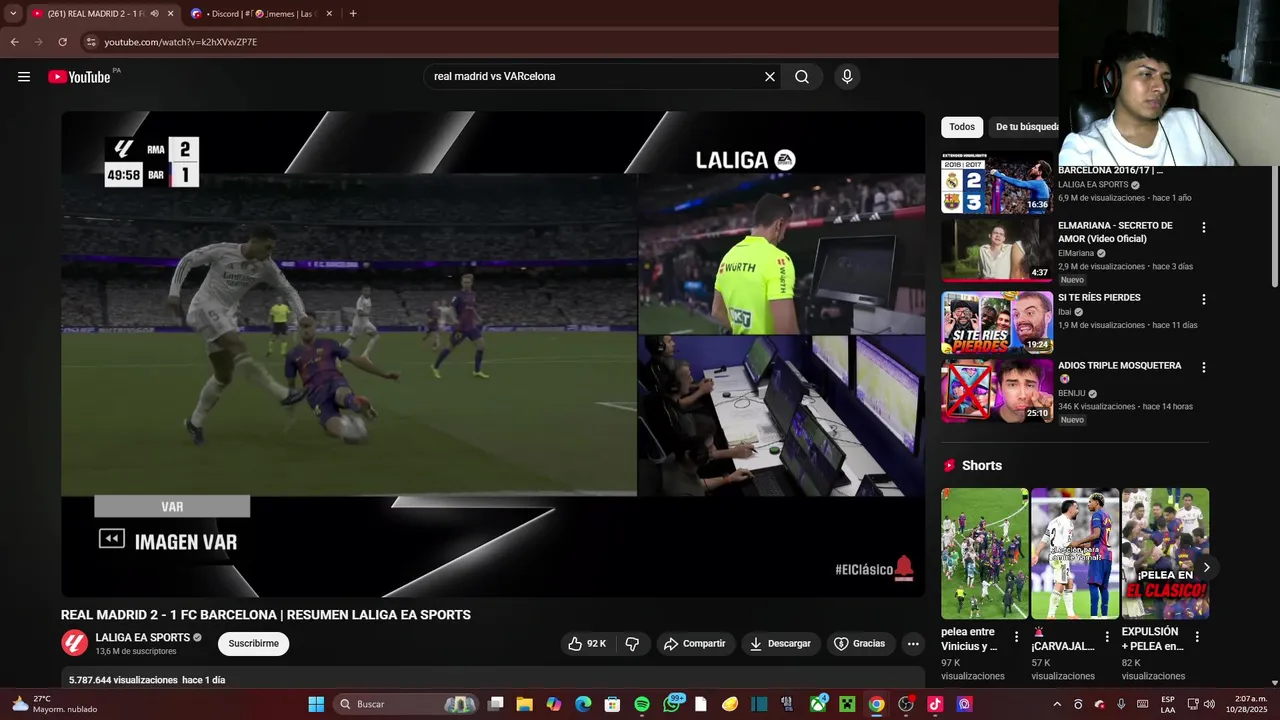Select the 'Todos' filter chip

(x=962, y=127)
